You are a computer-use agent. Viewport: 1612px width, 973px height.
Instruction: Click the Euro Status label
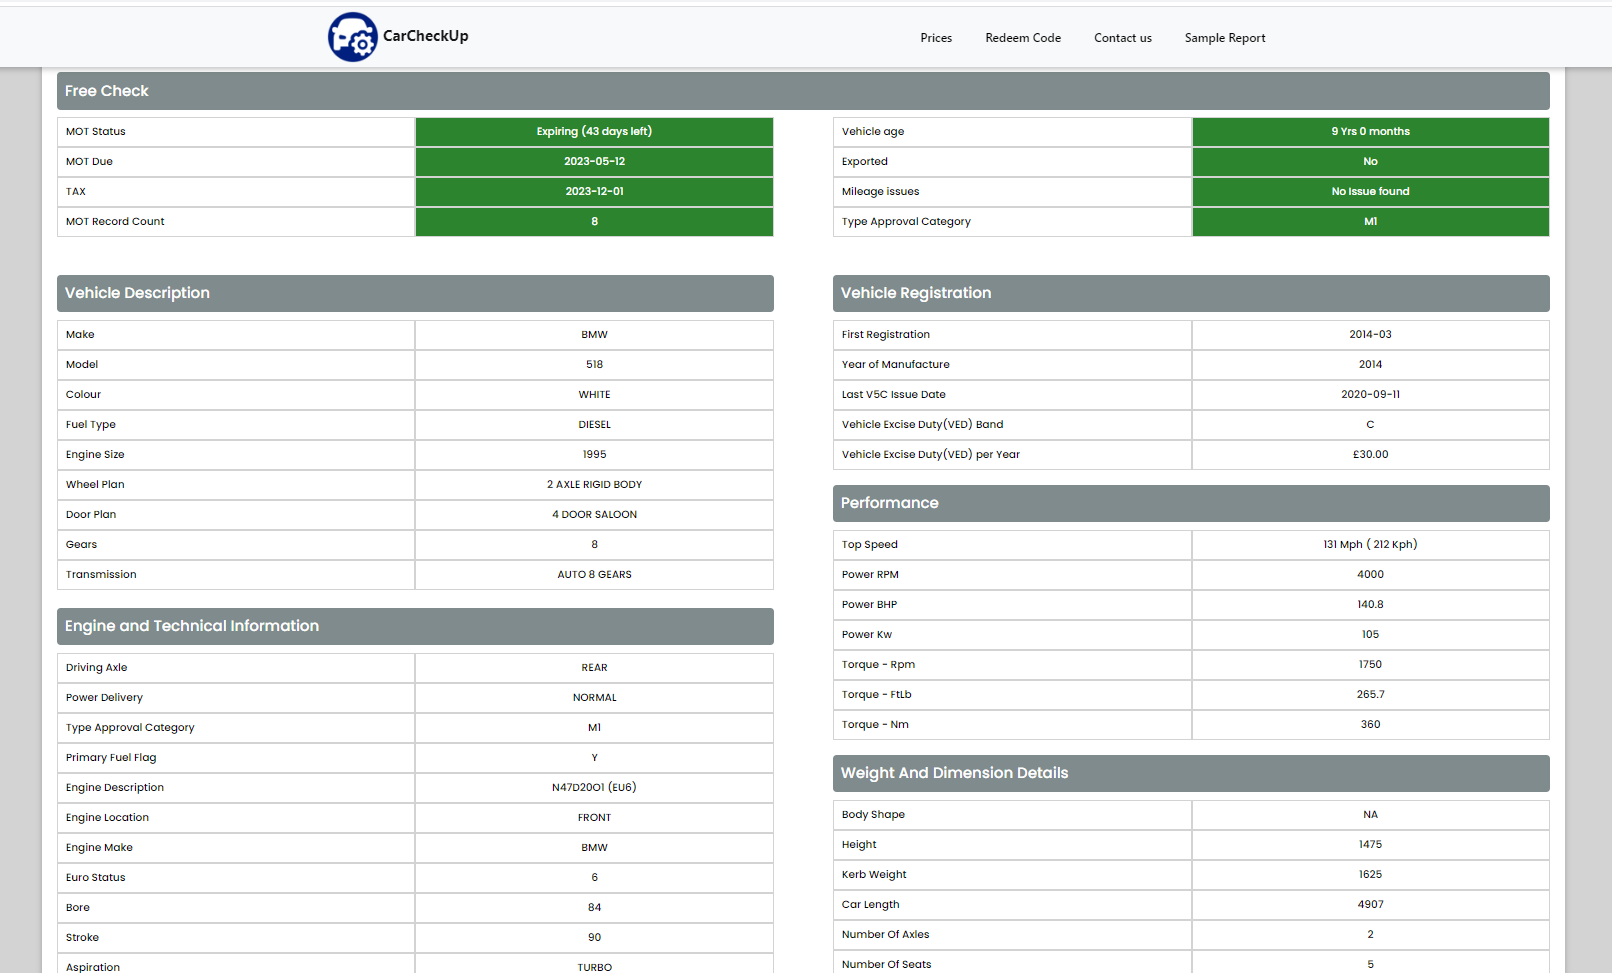click(x=96, y=878)
